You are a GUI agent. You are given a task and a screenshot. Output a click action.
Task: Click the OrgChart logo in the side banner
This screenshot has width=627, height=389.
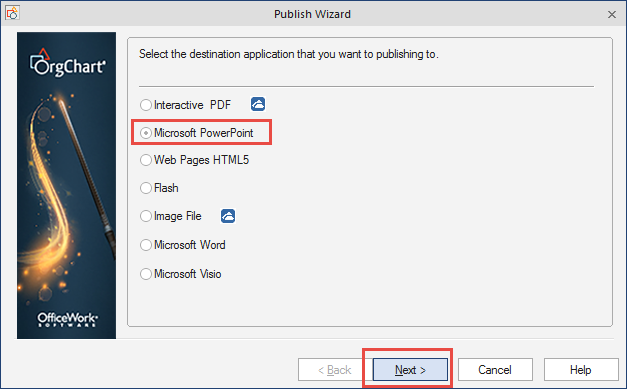point(68,63)
